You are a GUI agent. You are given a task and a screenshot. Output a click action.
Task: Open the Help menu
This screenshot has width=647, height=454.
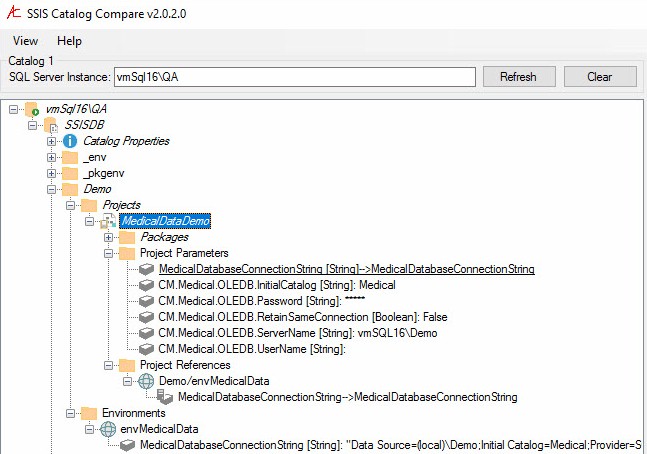(x=69, y=41)
